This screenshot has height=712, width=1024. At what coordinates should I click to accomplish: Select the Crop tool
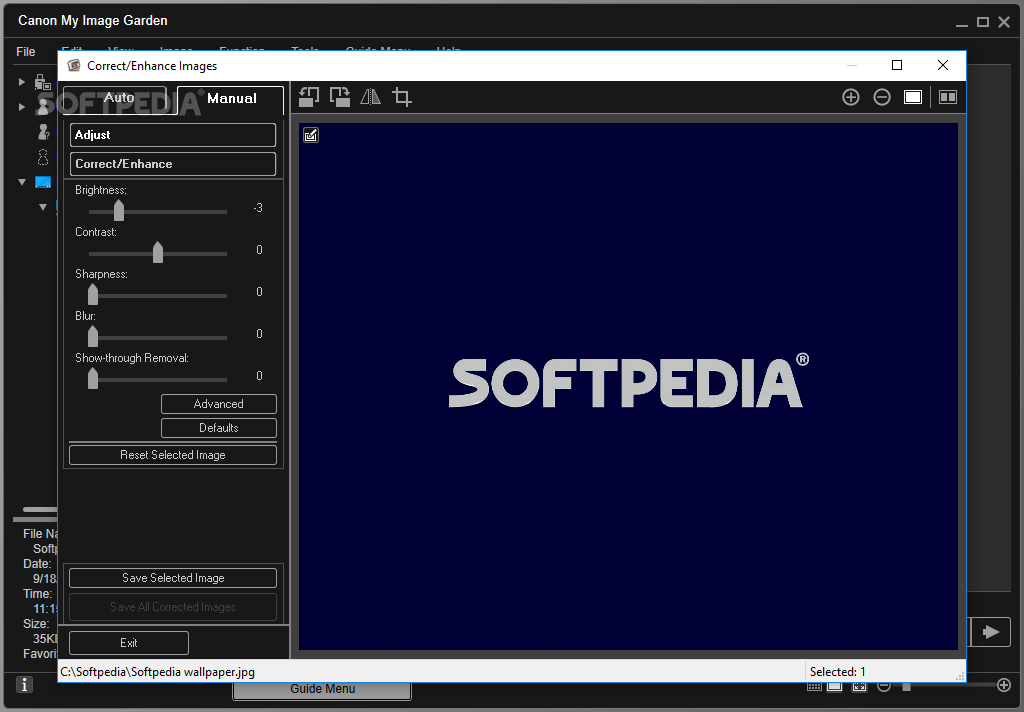tap(402, 97)
